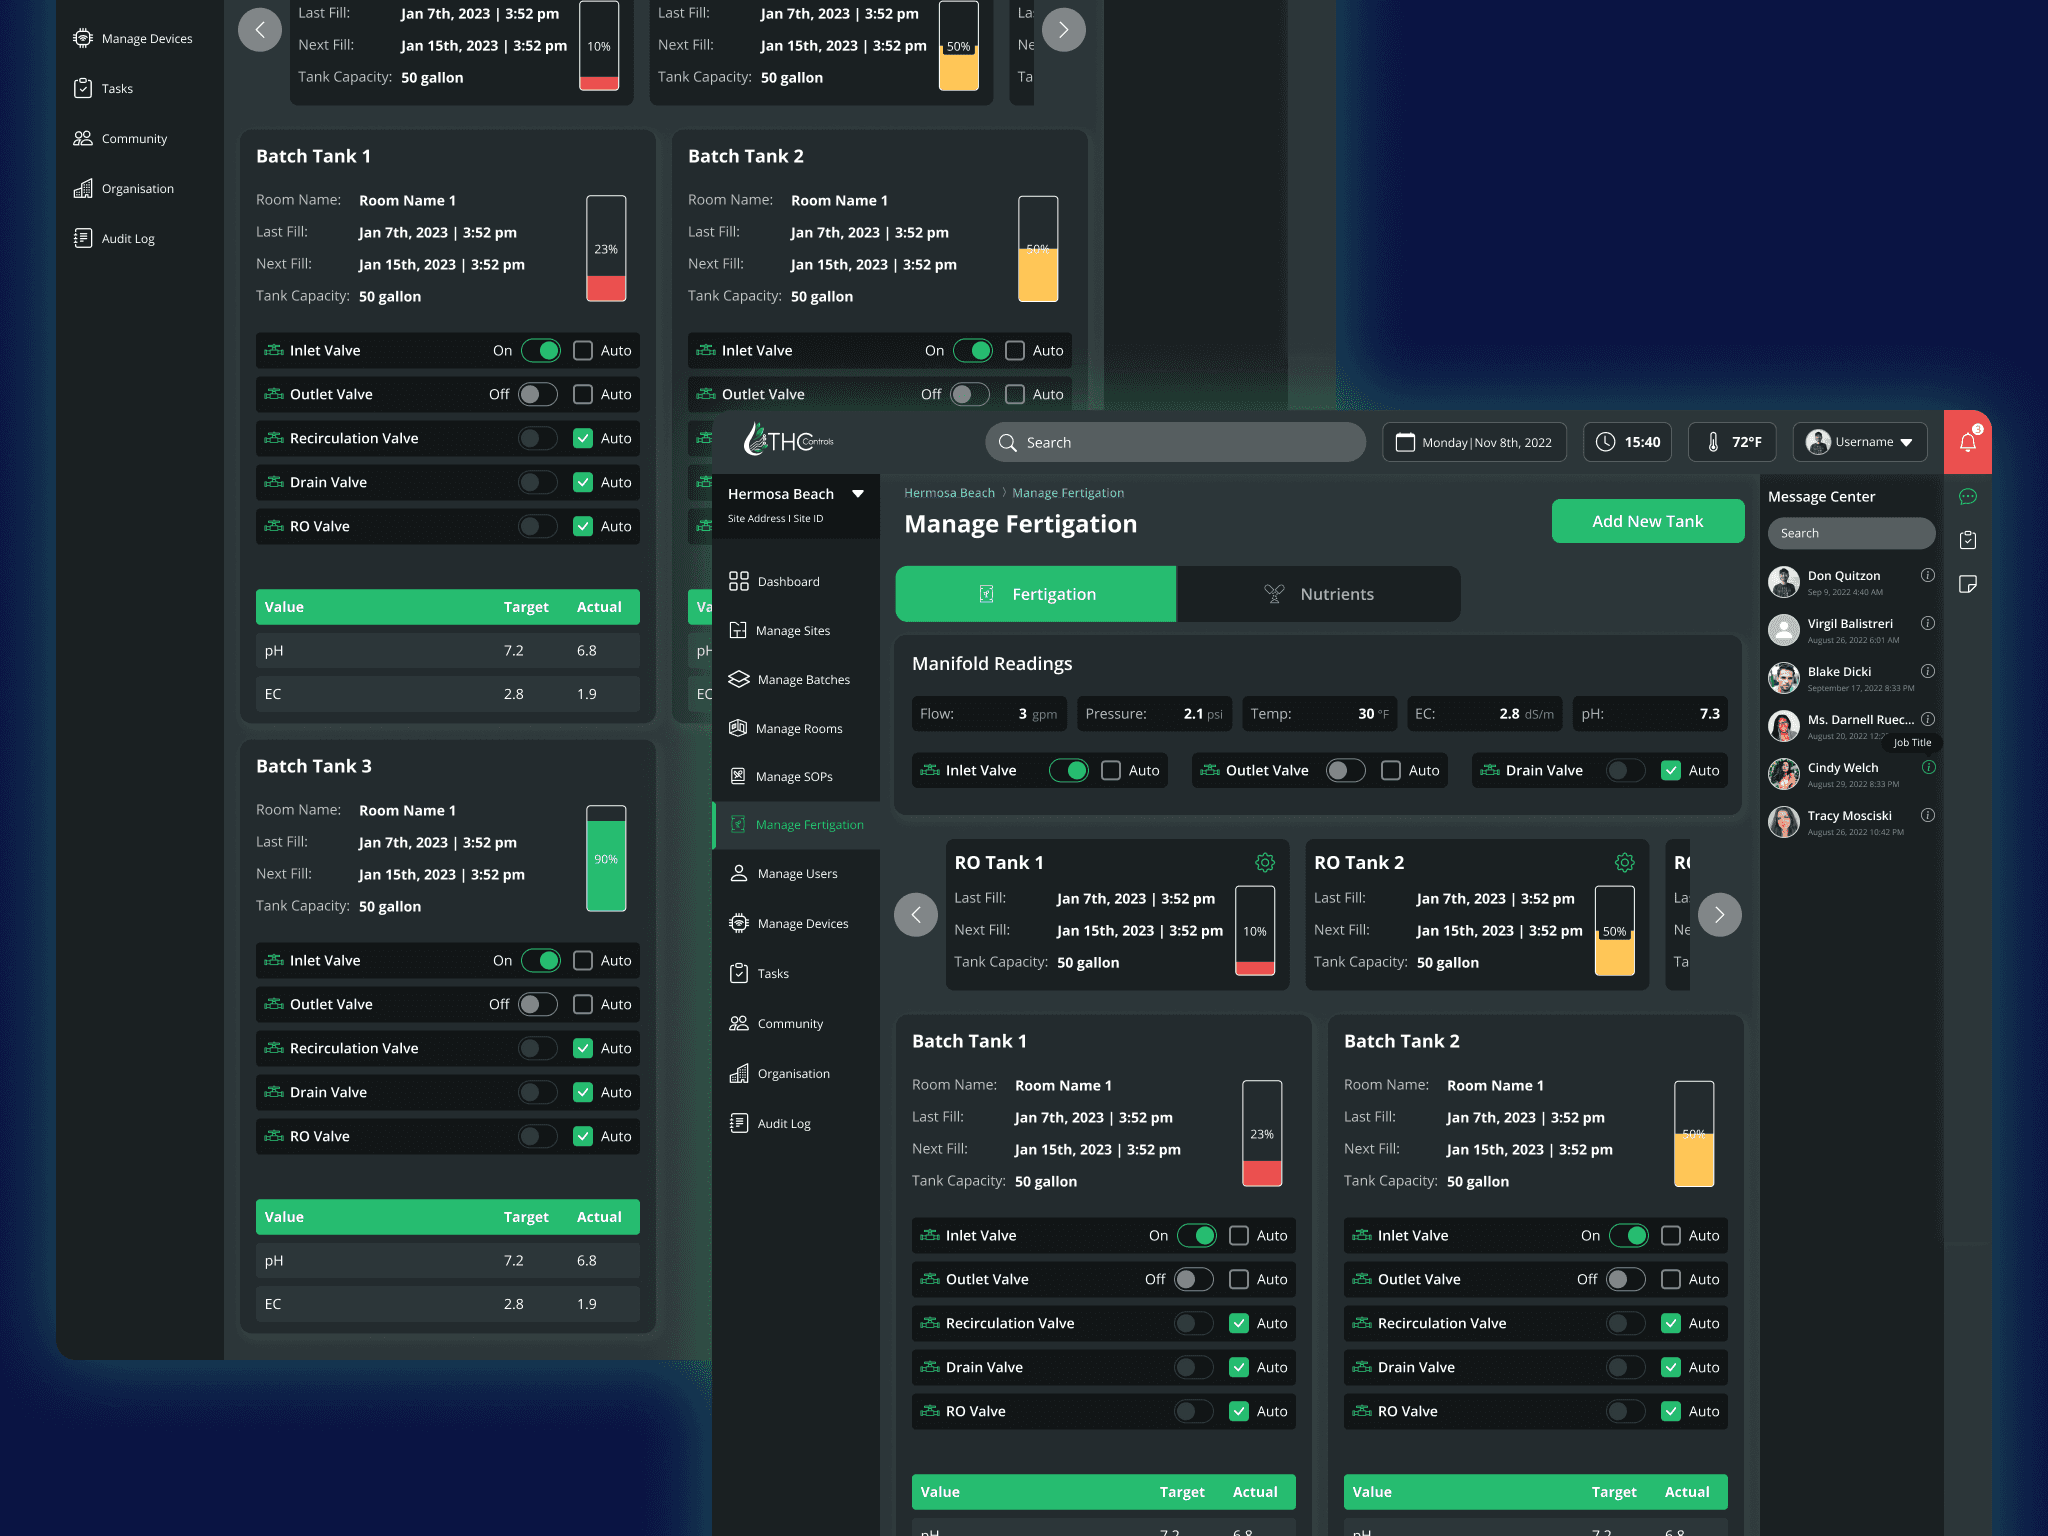
Task: Click the Monday Nov 8th date button
Action: click(x=1475, y=442)
